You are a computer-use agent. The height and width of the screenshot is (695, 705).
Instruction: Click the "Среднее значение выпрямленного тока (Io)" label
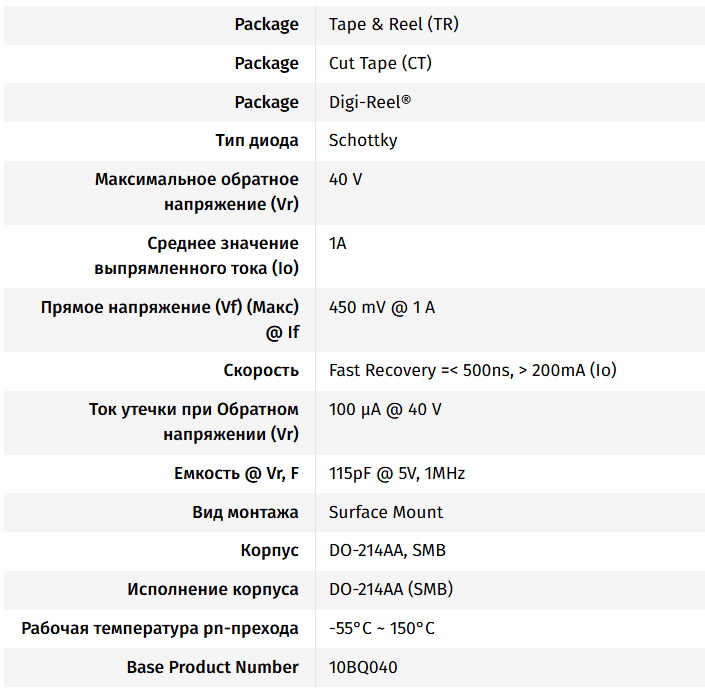pos(197,256)
